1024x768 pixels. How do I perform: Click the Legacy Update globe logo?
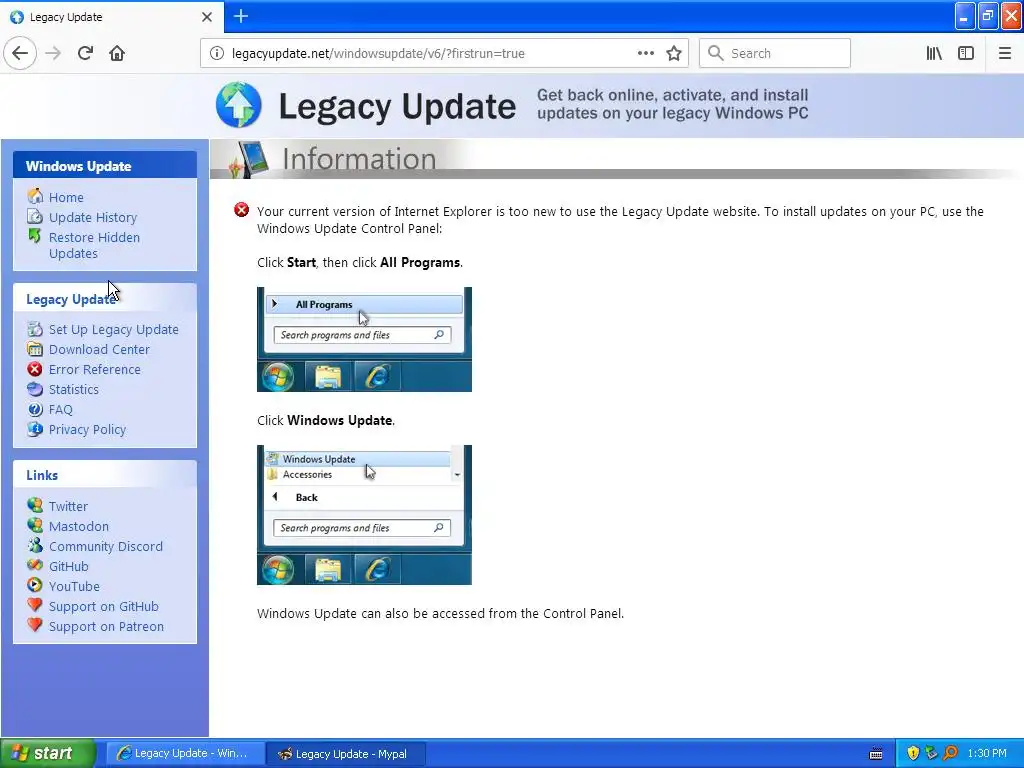tap(239, 104)
